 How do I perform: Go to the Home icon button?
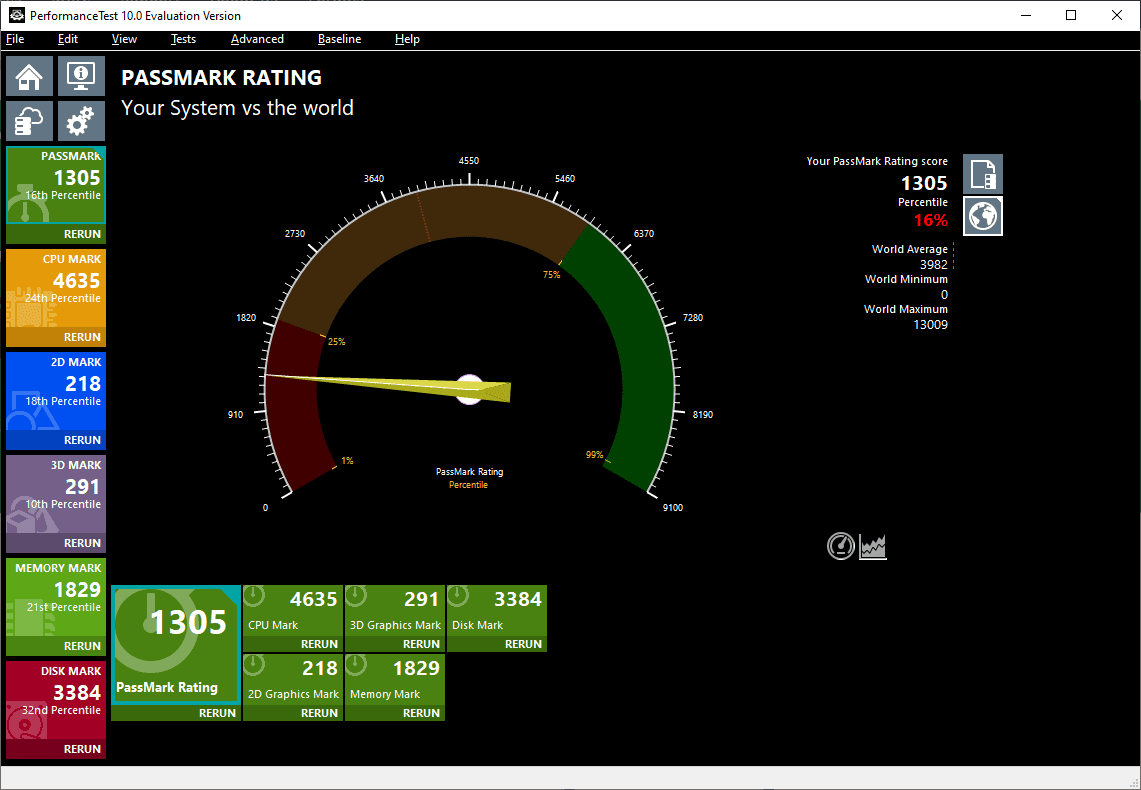(30, 76)
